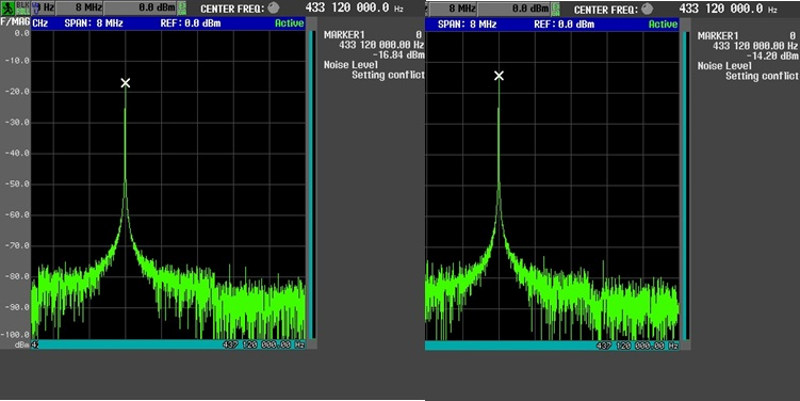The image size is (800, 401).
Task: Click the rotary knob icon in the -14.20 dBm capture
Action: [647, 9]
